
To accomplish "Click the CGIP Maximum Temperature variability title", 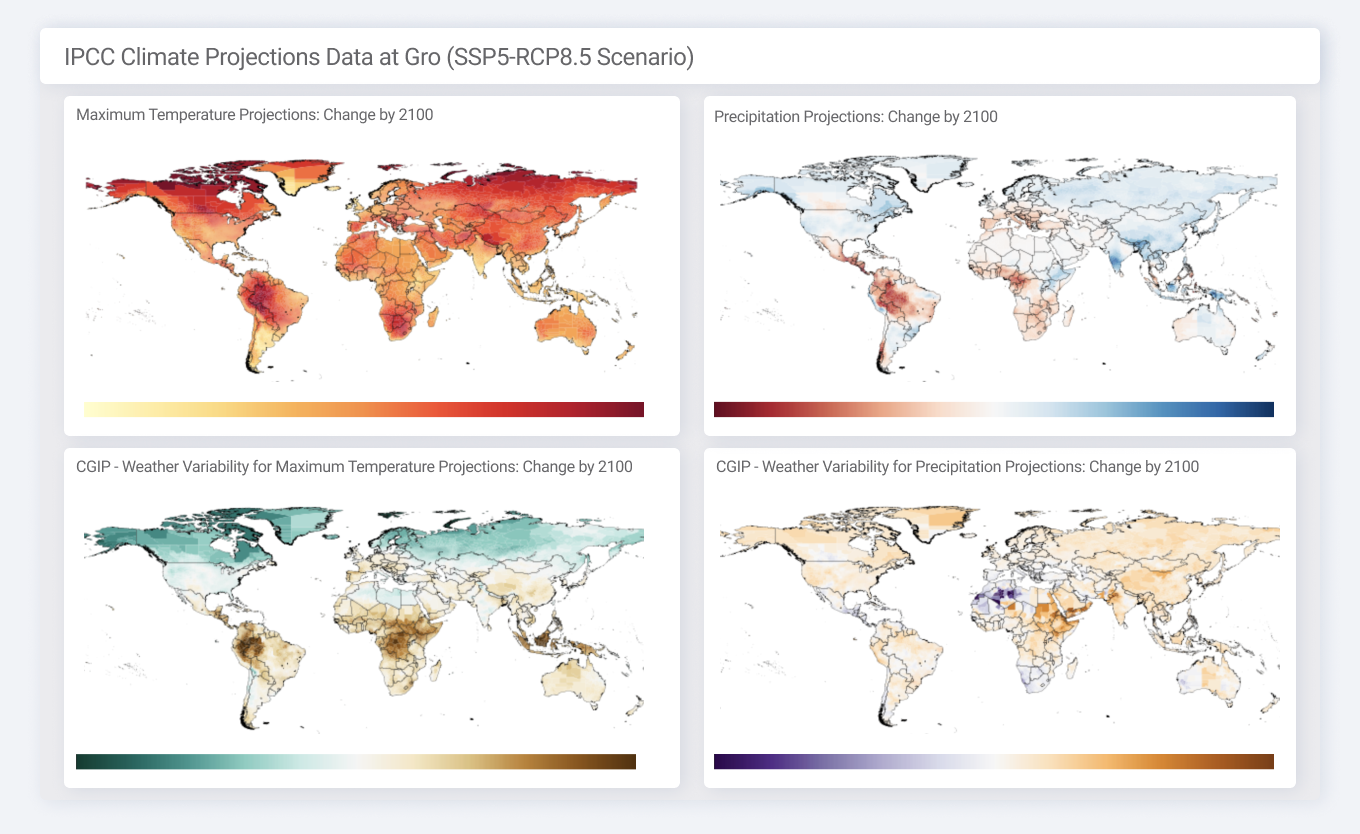I will 354,467.
